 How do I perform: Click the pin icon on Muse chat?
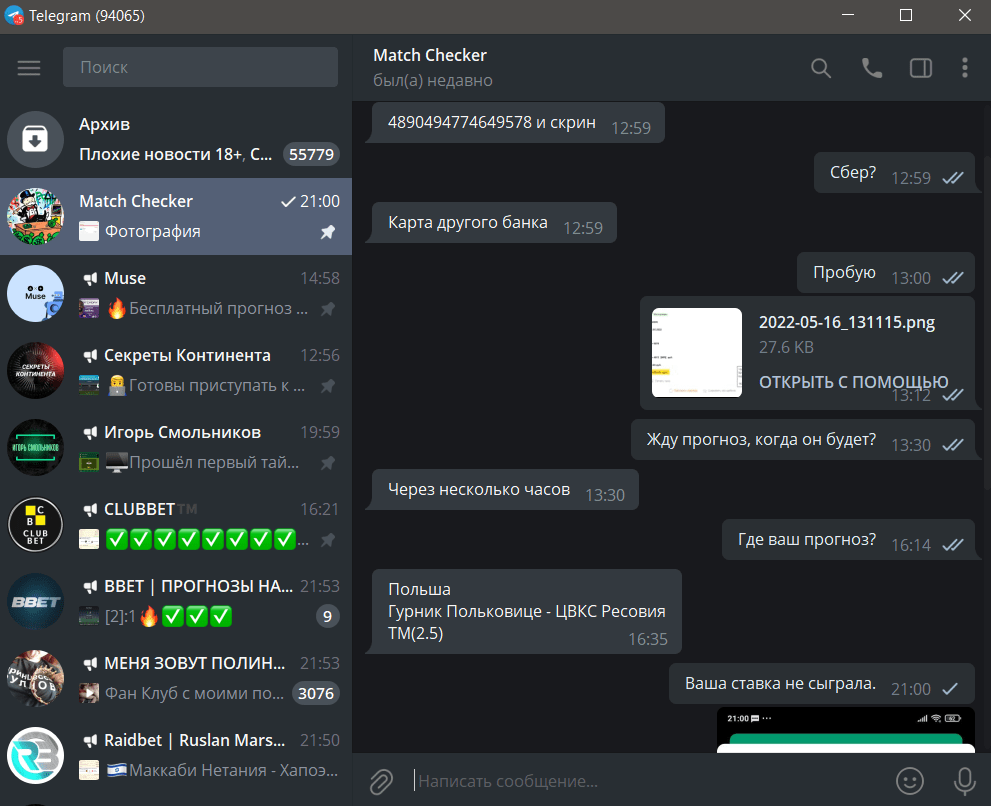click(327, 309)
